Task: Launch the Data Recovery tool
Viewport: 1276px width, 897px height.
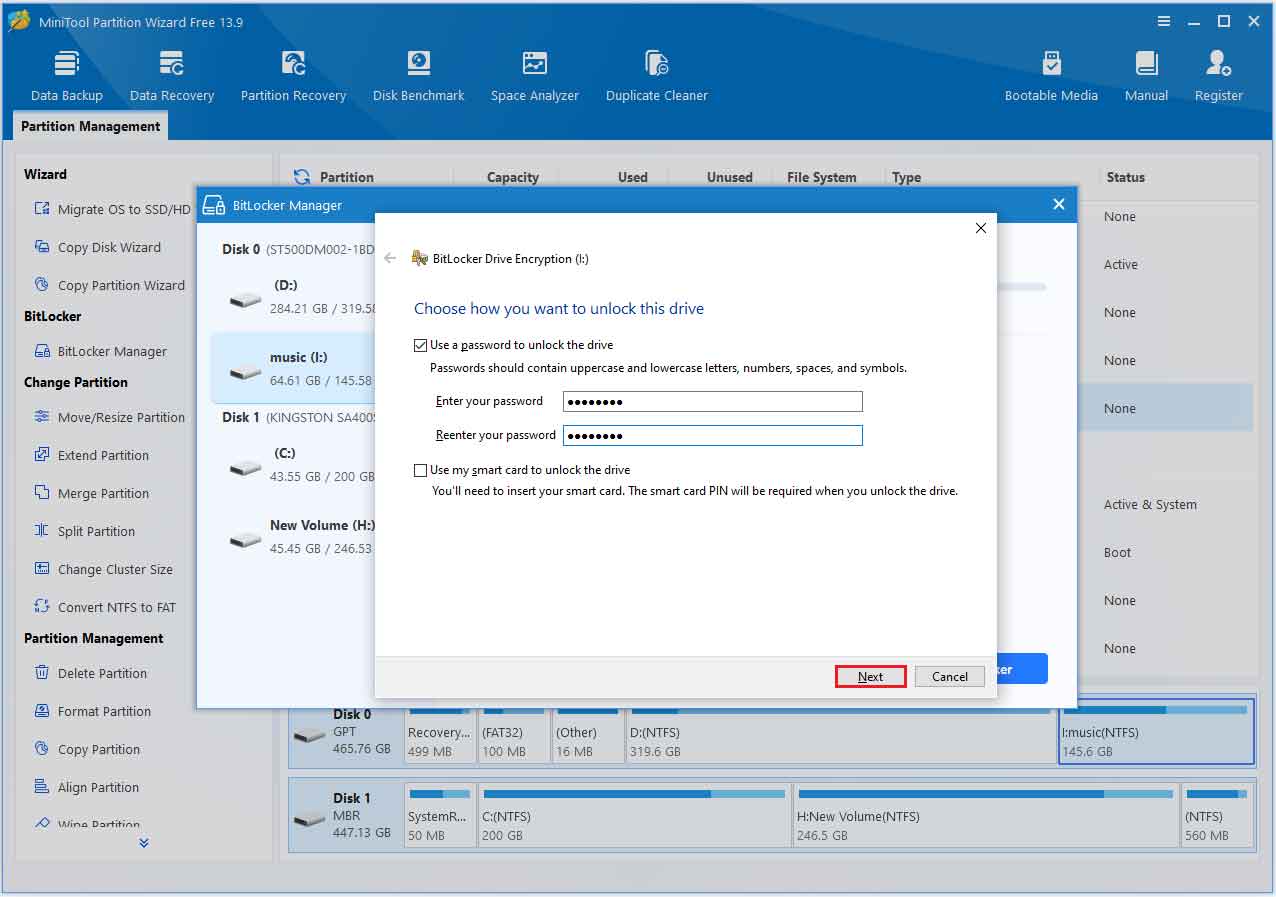Action: 172,77
